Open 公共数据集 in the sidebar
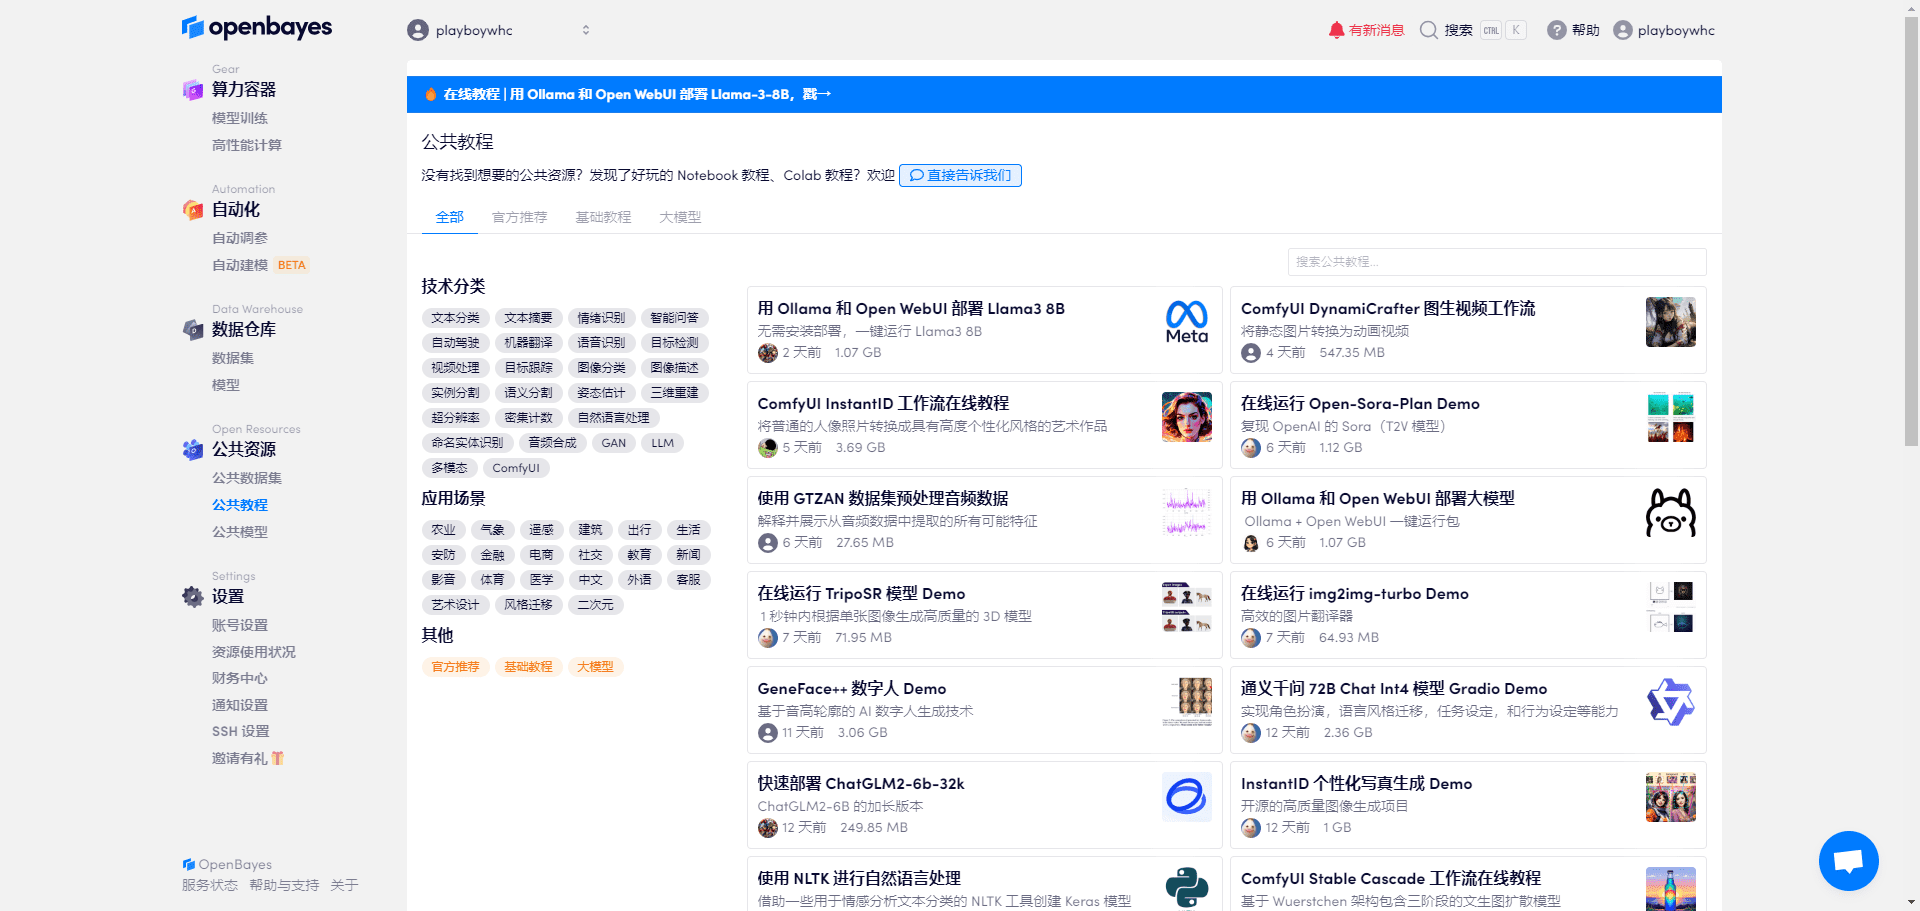The height and width of the screenshot is (911, 1920). (x=246, y=478)
